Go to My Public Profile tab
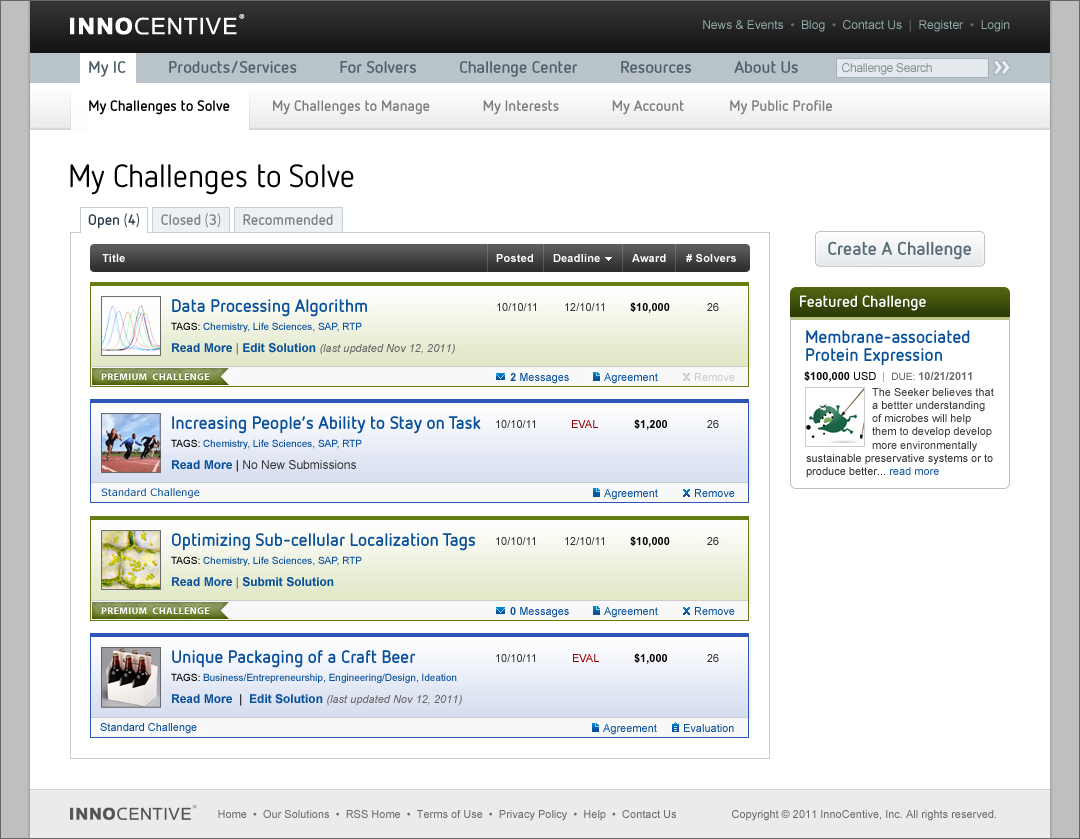The height and width of the screenshot is (839, 1080). (780, 106)
